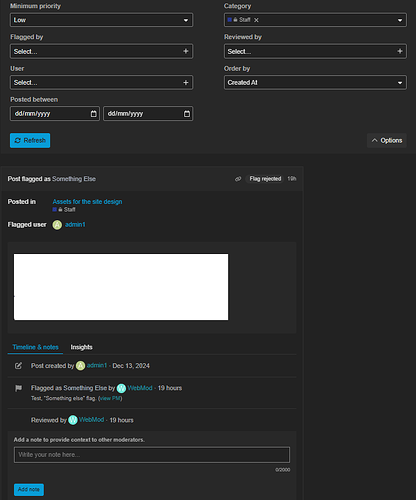Open the Minimum priority dropdown
This screenshot has width=416, height=500.
point(101,20)
